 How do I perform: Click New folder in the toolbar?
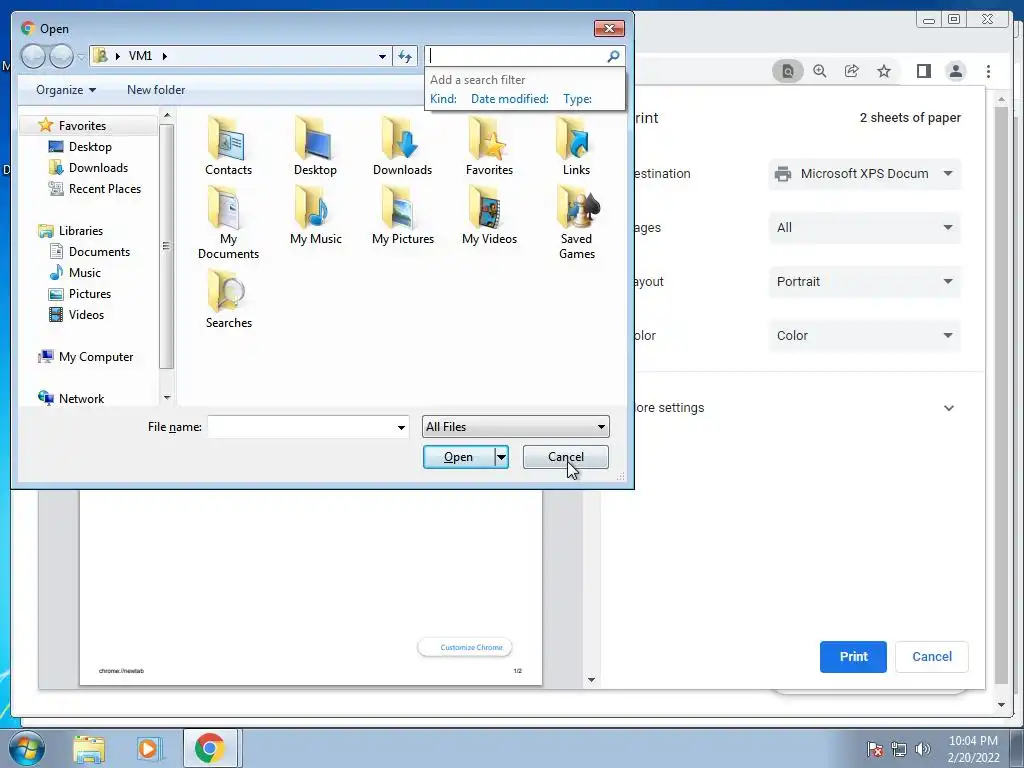[x=156, y=90]
